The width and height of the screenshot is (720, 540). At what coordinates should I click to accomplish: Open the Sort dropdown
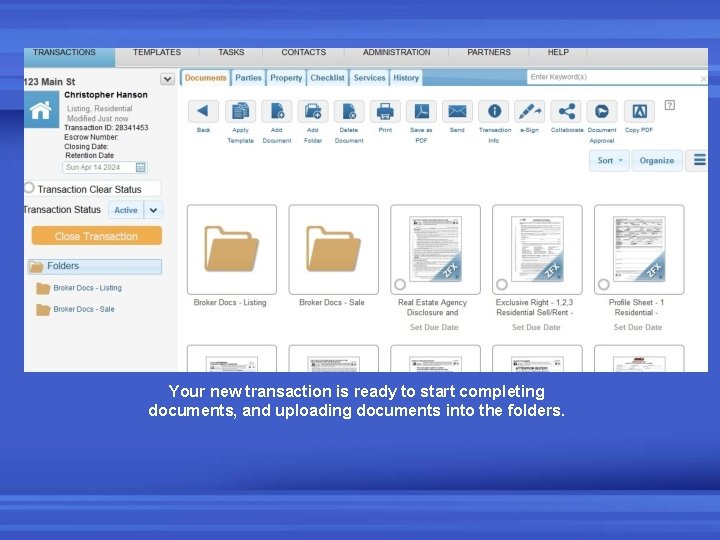click(609, 160)
